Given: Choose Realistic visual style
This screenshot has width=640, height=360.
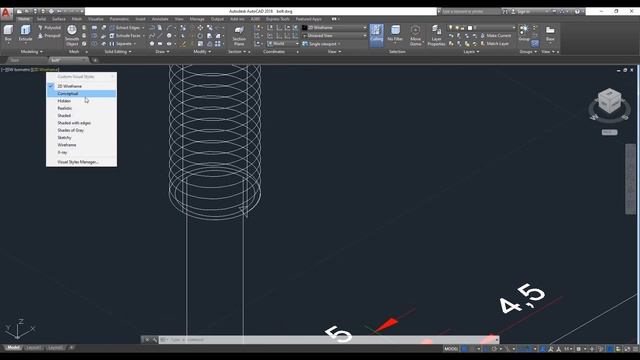Looking at the screenshot, I should pyautogui.click(x=81, y=108).
